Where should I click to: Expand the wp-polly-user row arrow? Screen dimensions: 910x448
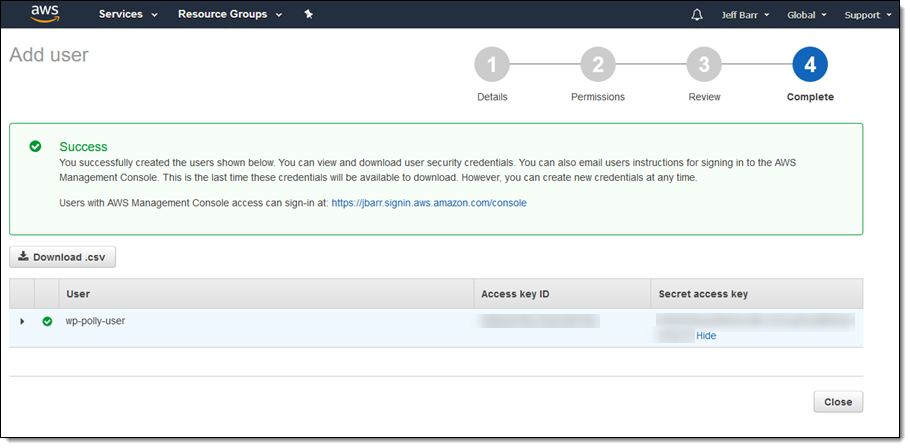pos(22,321)
